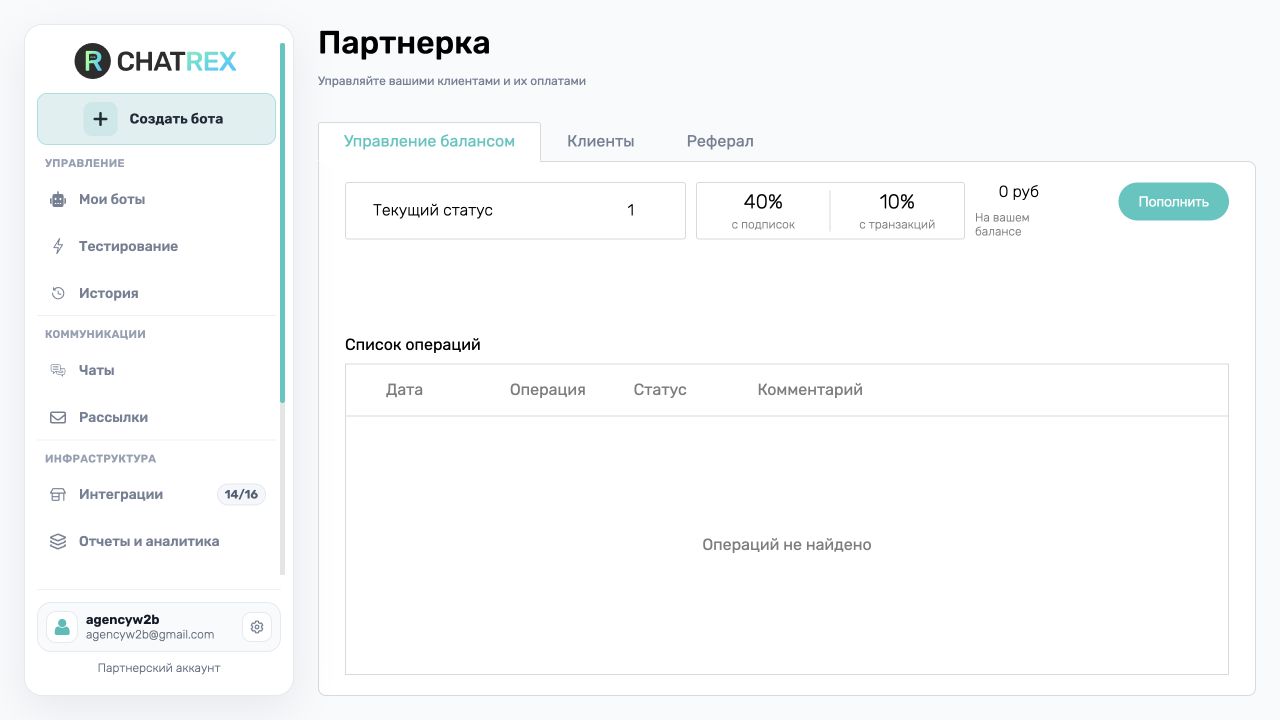Click the Статус column header

point(660,390)
